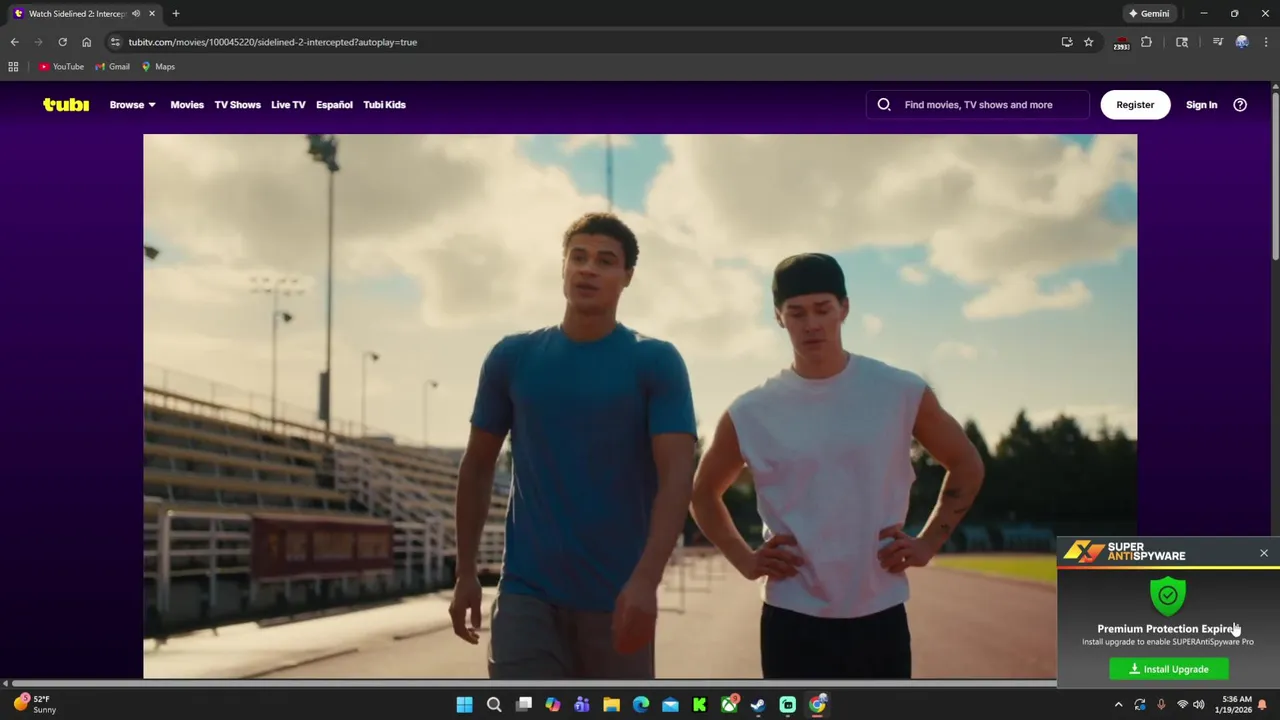Viewport: 1280px width, 720px height.
Task: Open the Extensions puzzle icon
Action: click(x=1147, y=42)
